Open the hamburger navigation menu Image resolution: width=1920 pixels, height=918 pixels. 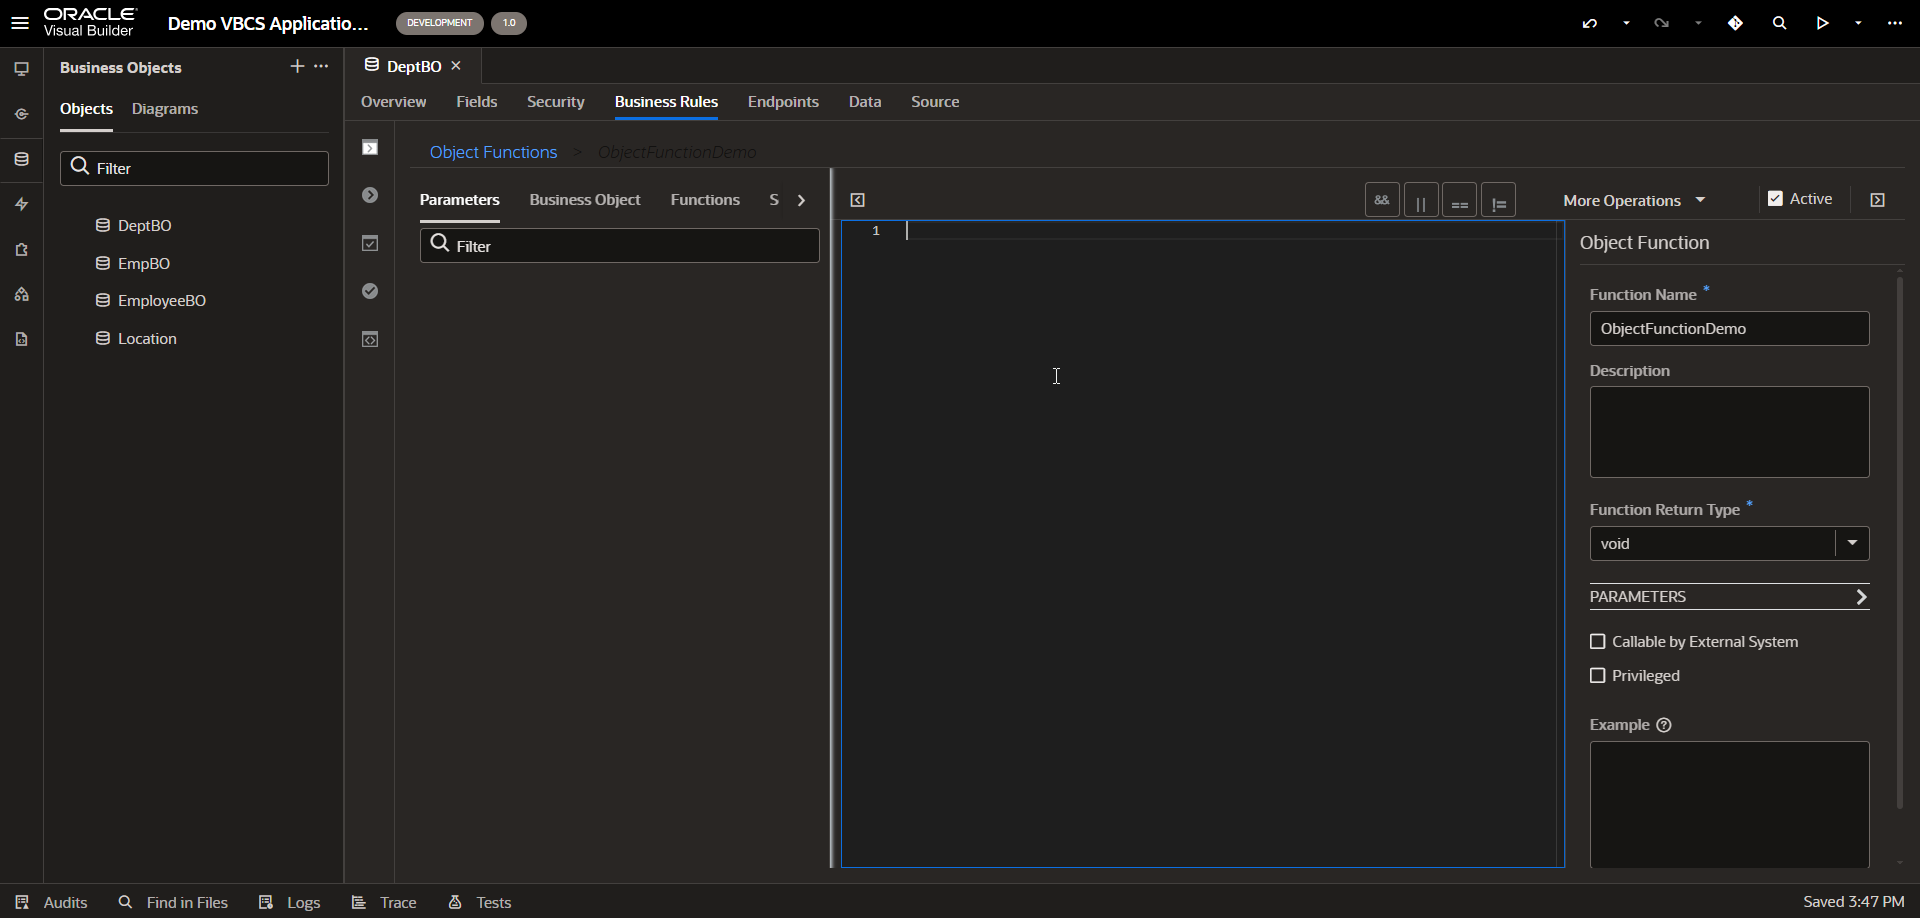pos(20,22)
